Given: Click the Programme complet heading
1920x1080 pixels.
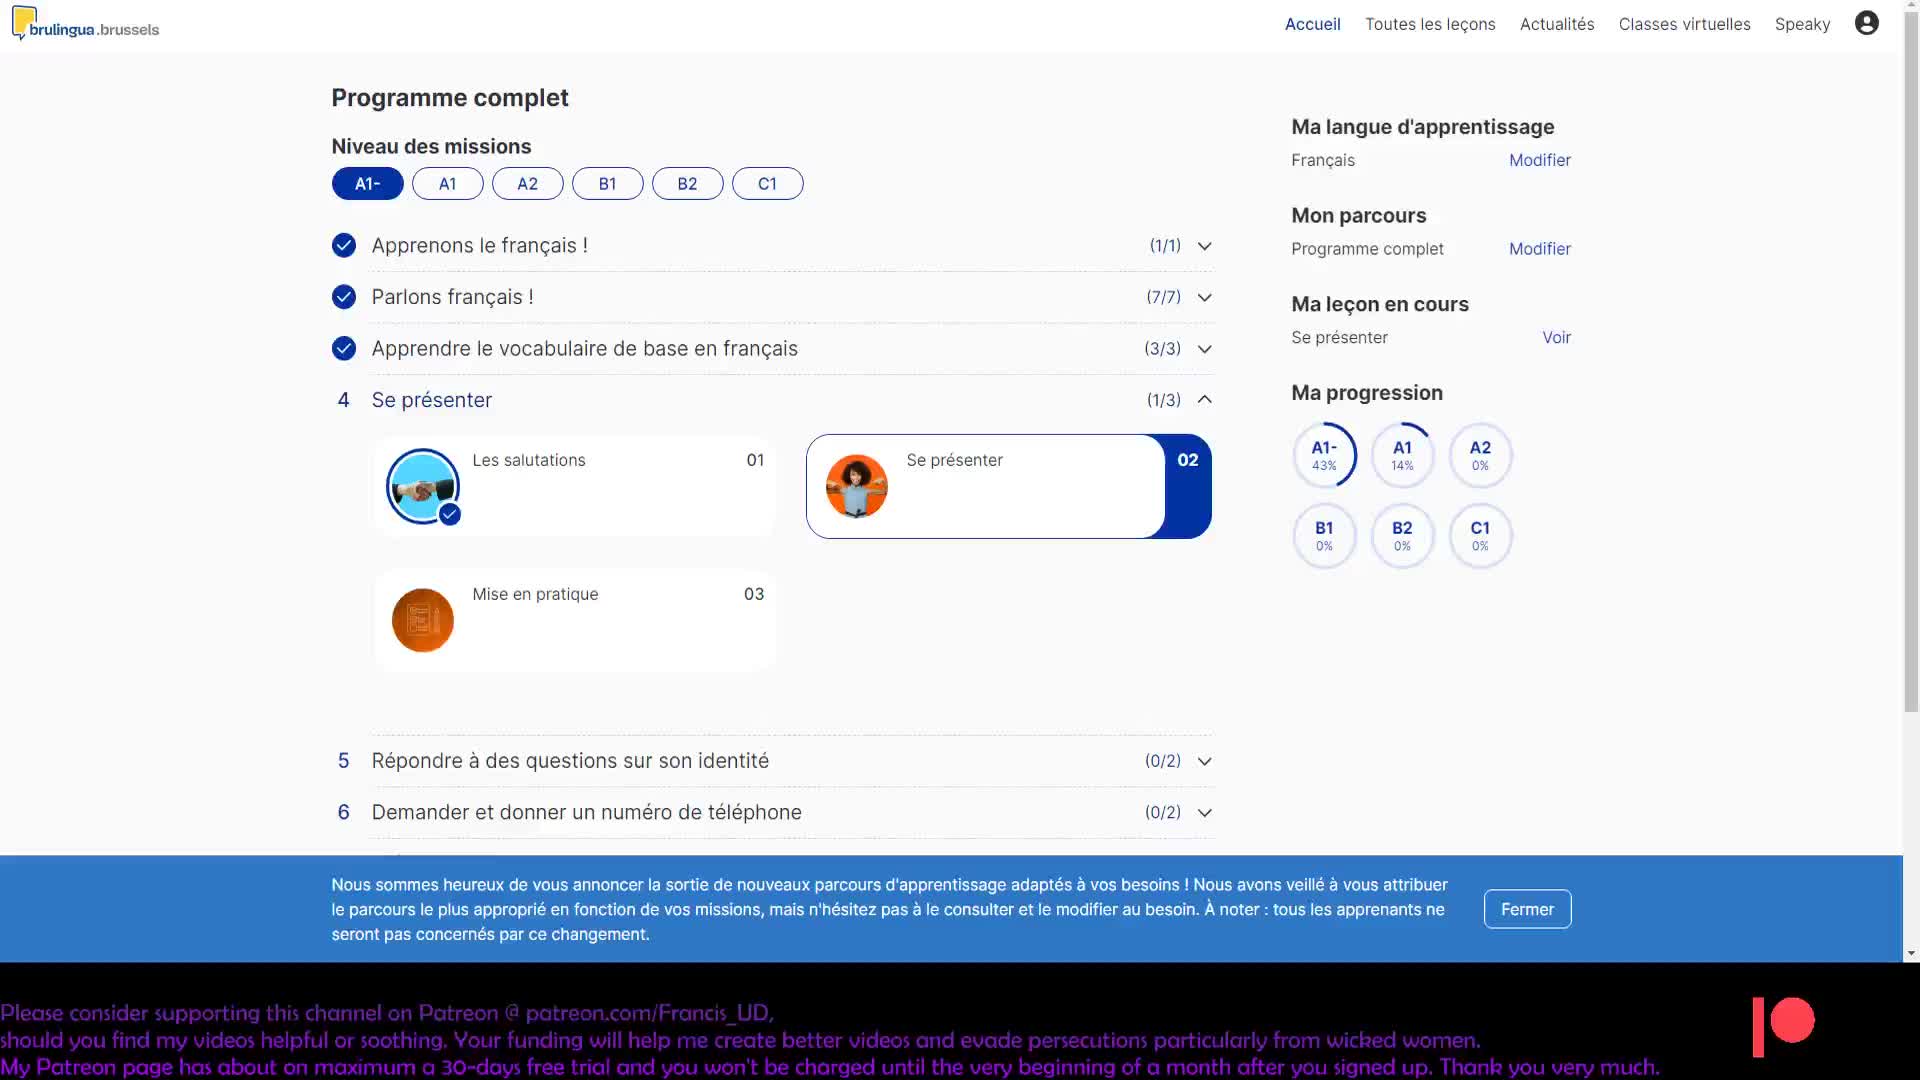Looking at the screenshot, I should click(x=450, y=98).
